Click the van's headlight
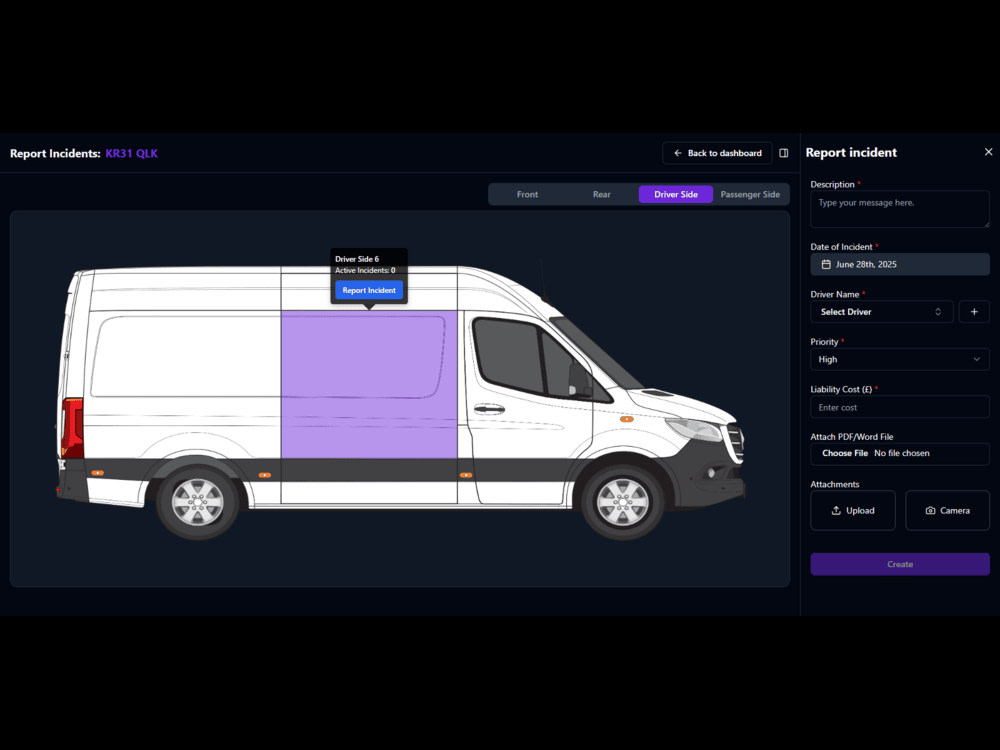The height and width of the screenshot is (750, 1000). 695,429
